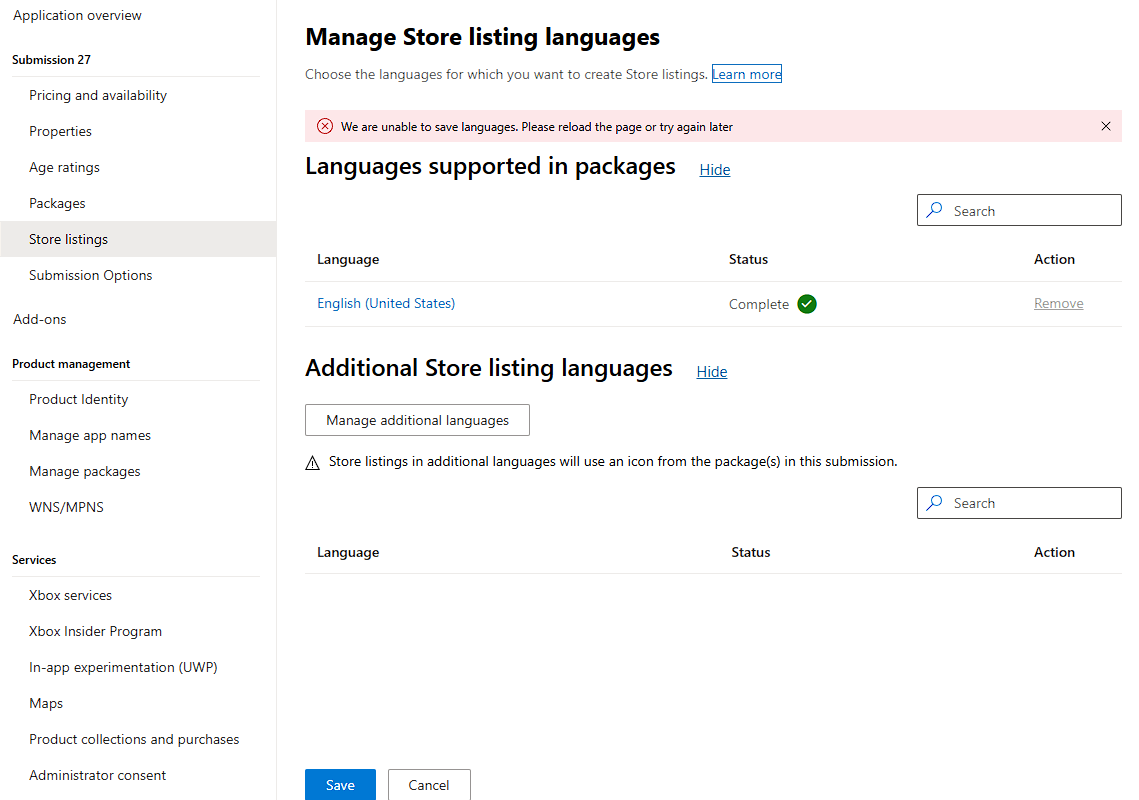Hide the Additional Store listing languages section

click(x=712, y=371)
